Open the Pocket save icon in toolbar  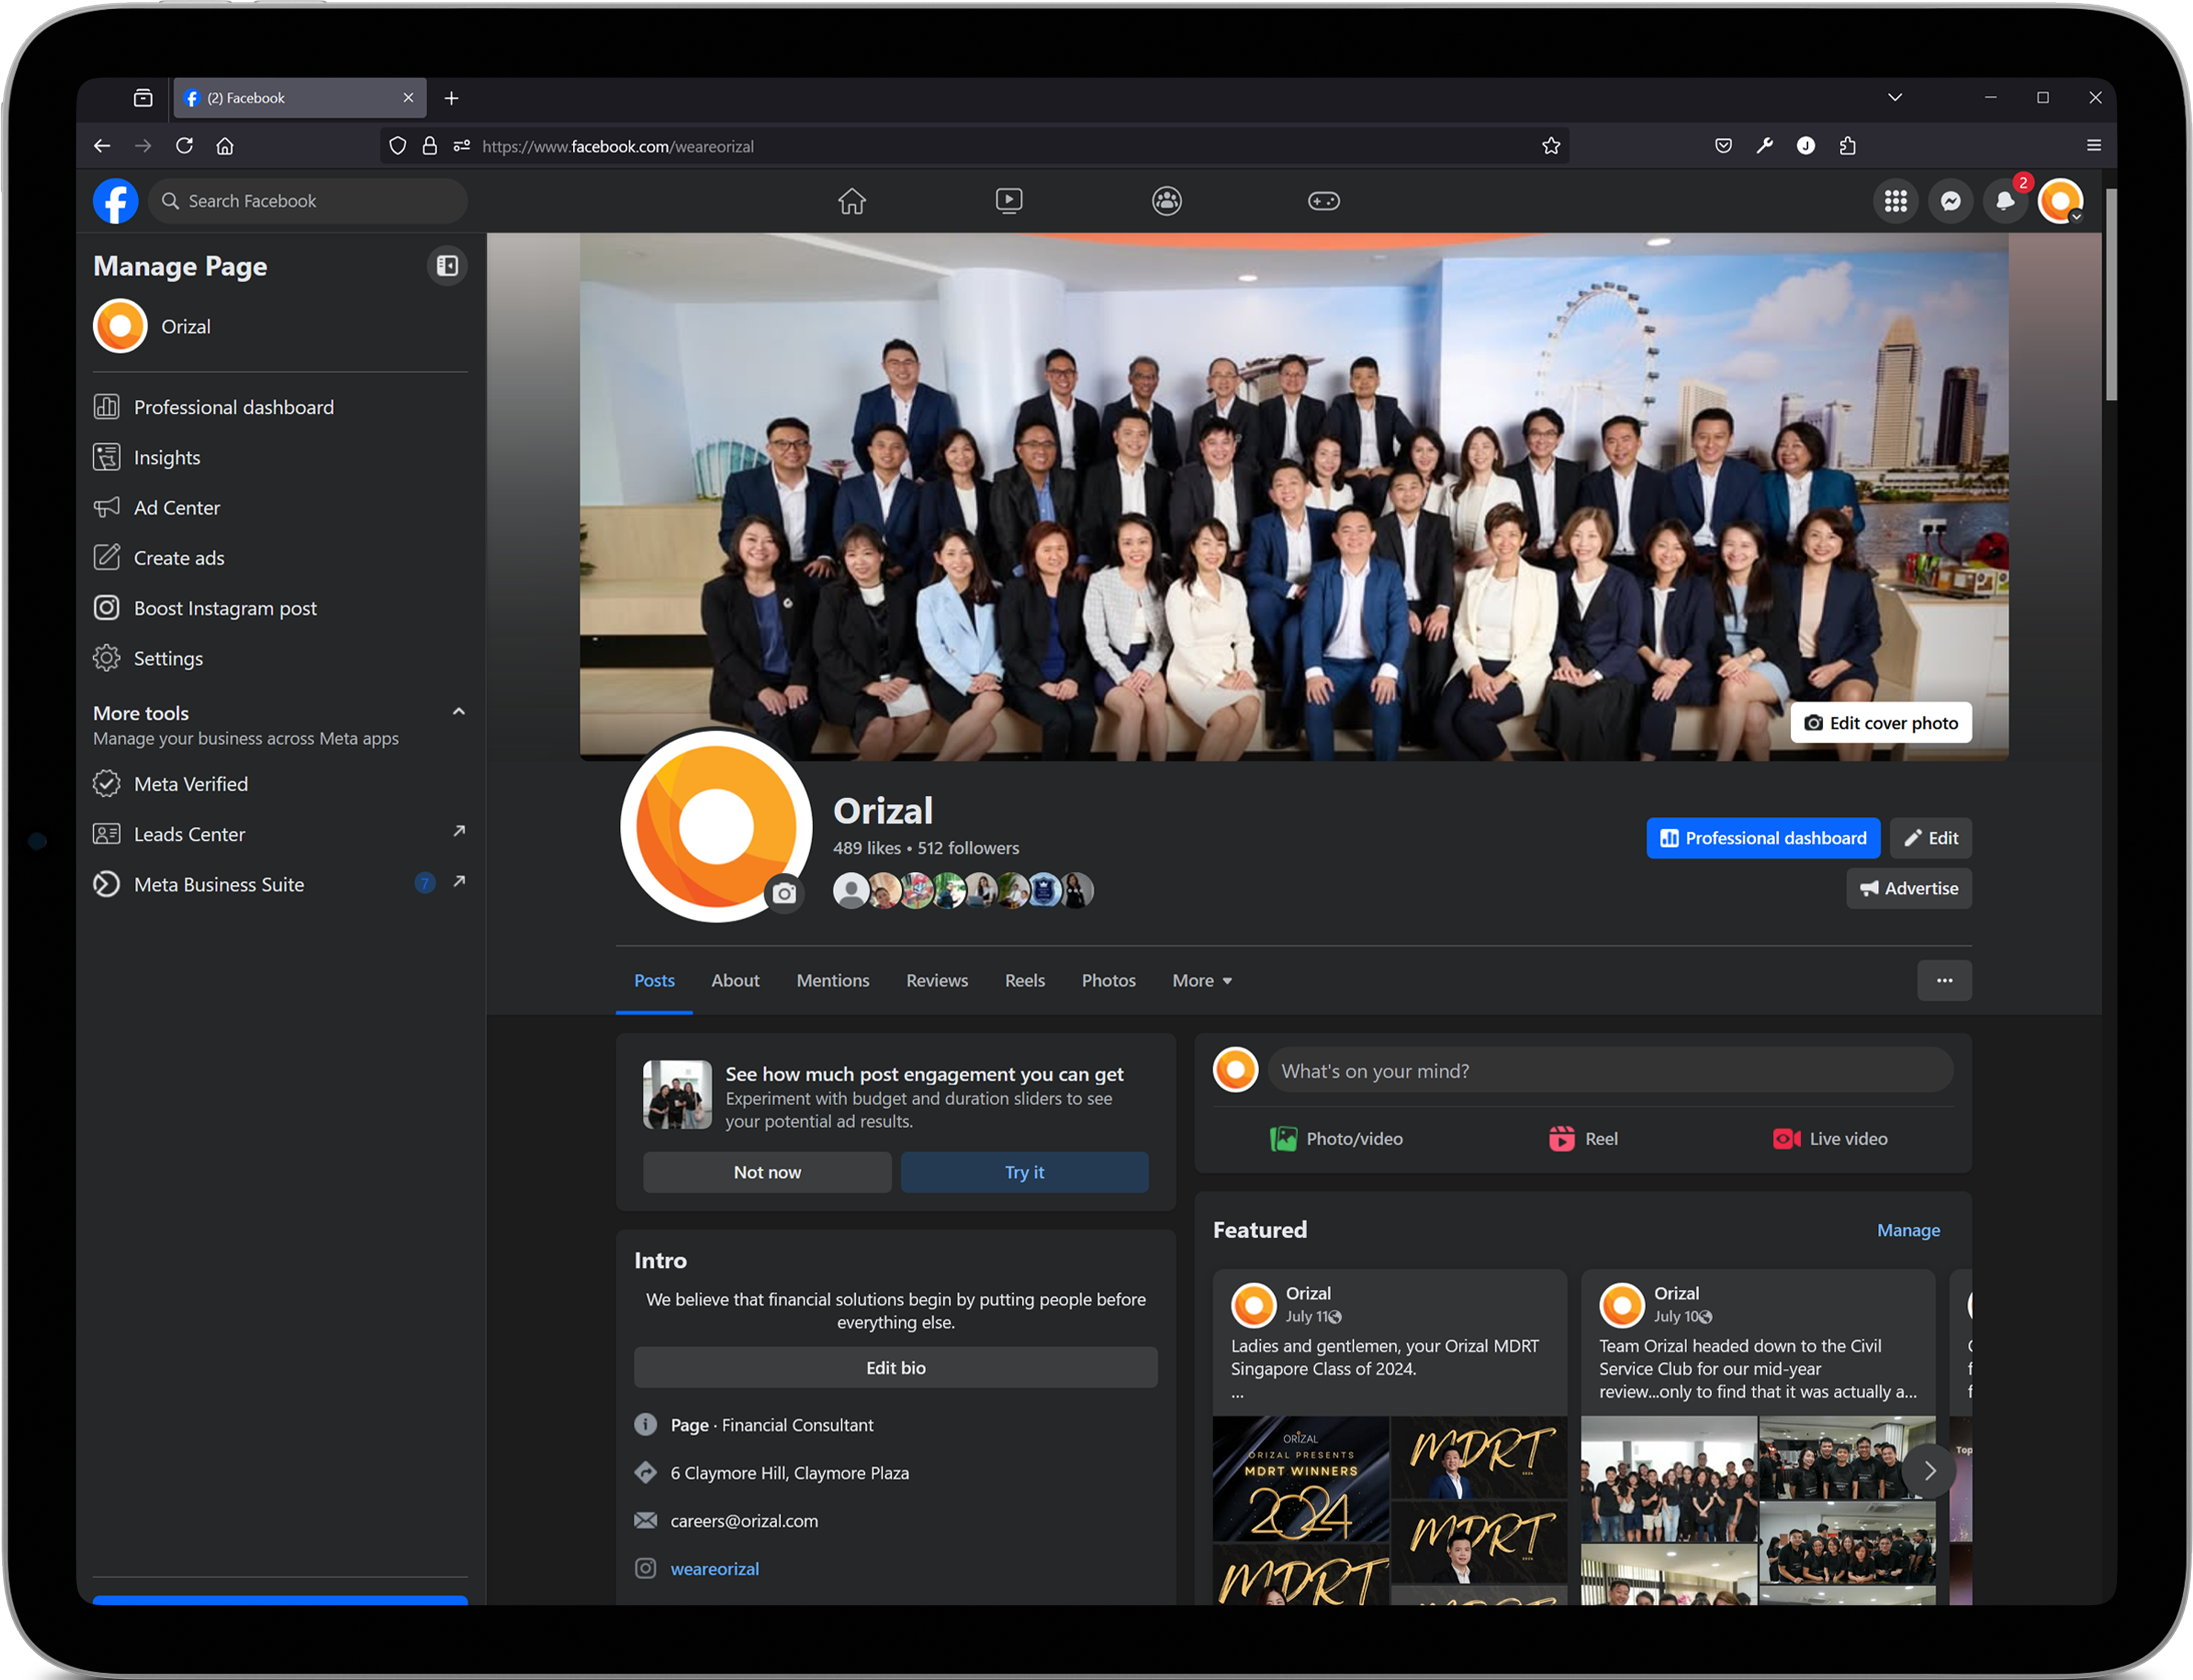[1723, 146]
